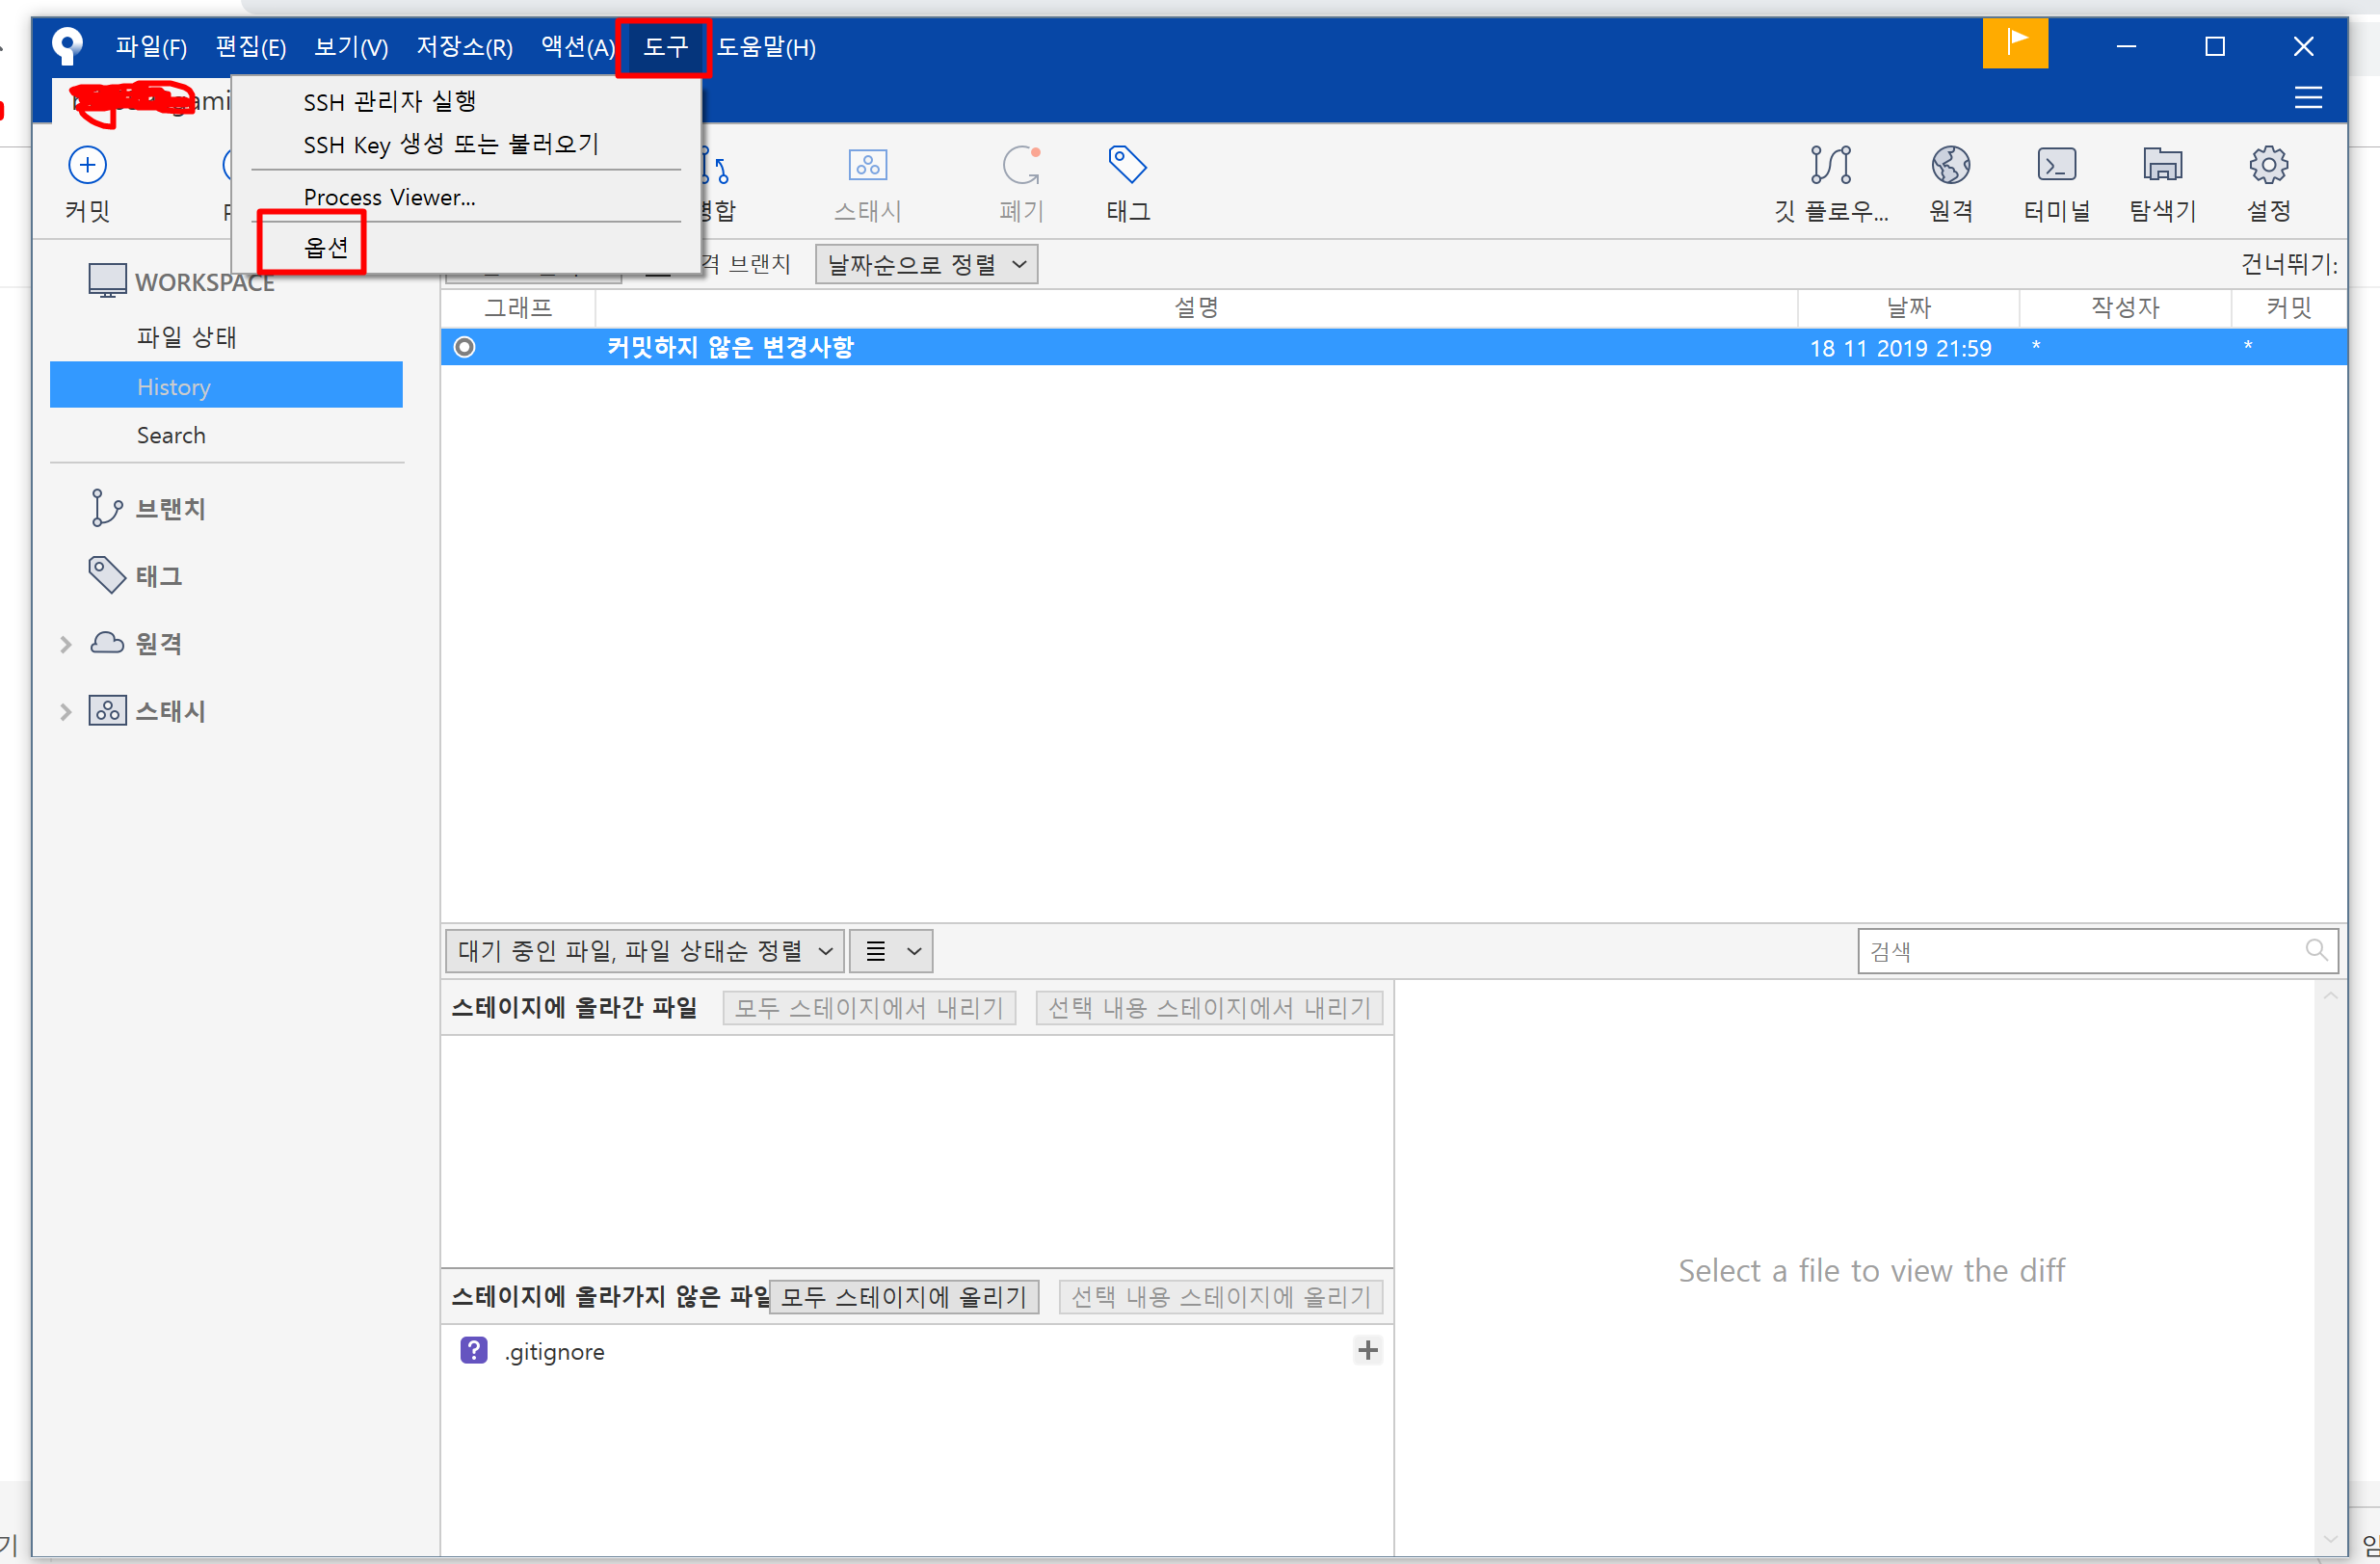Select SSH Key 생성 또는 불러오기 menu item

pos(451,145)
